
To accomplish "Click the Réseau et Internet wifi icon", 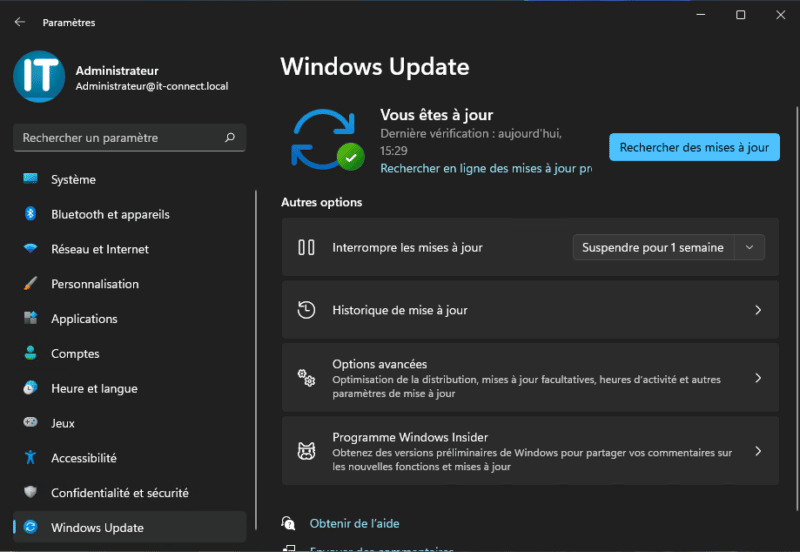I will (30, 249).
